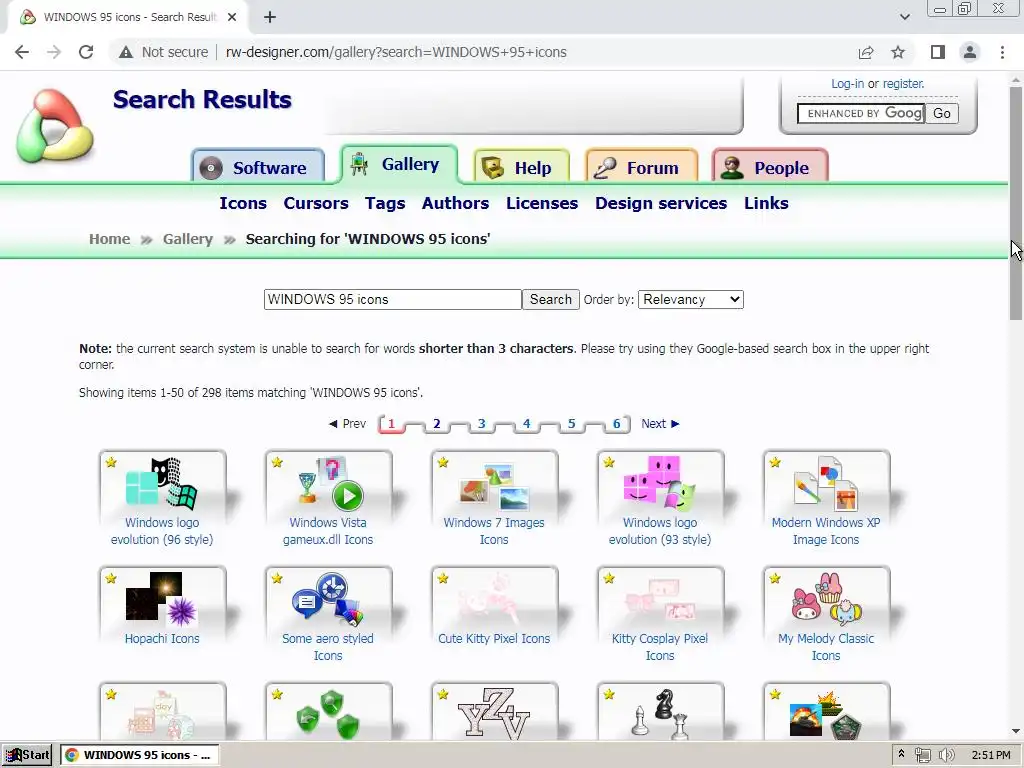View Not secure site information warning
The width and height of the screenshot is (1024, 768).
[x=163, y=52]
